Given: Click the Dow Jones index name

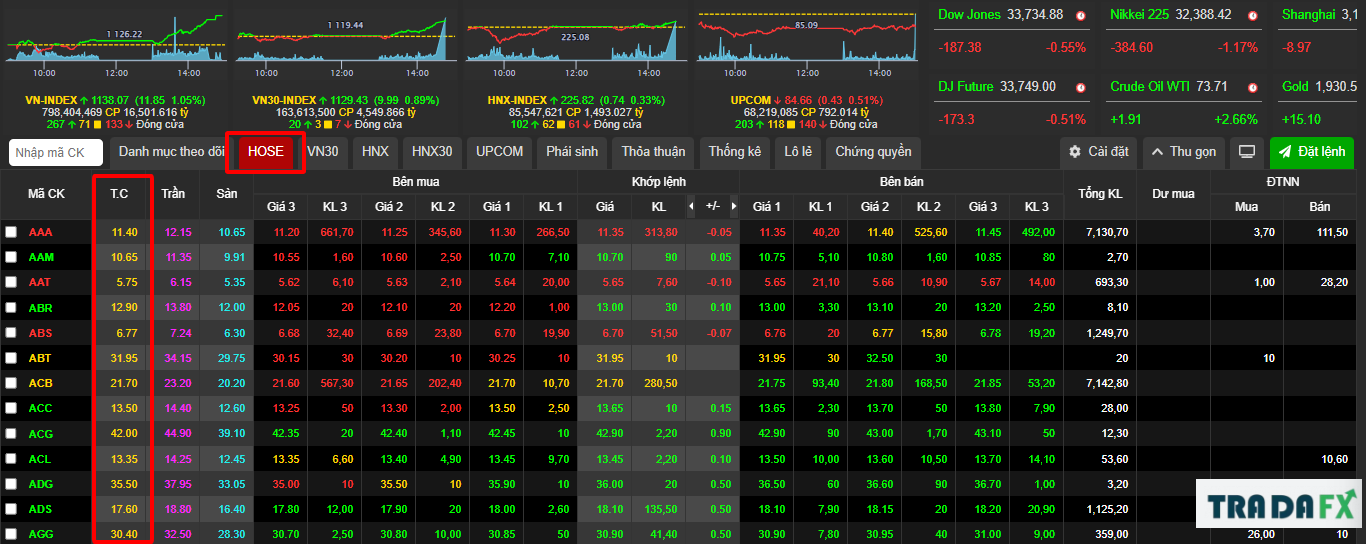Looking at the screenshot, I should (x=970, y=15).
